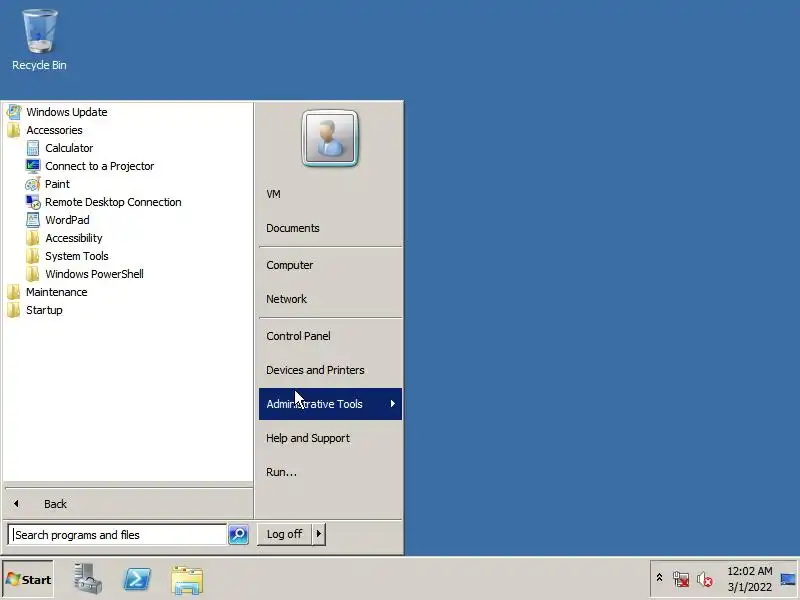Click the search magnifier button
Screen dimensions: 800x600
pos(238,534)
